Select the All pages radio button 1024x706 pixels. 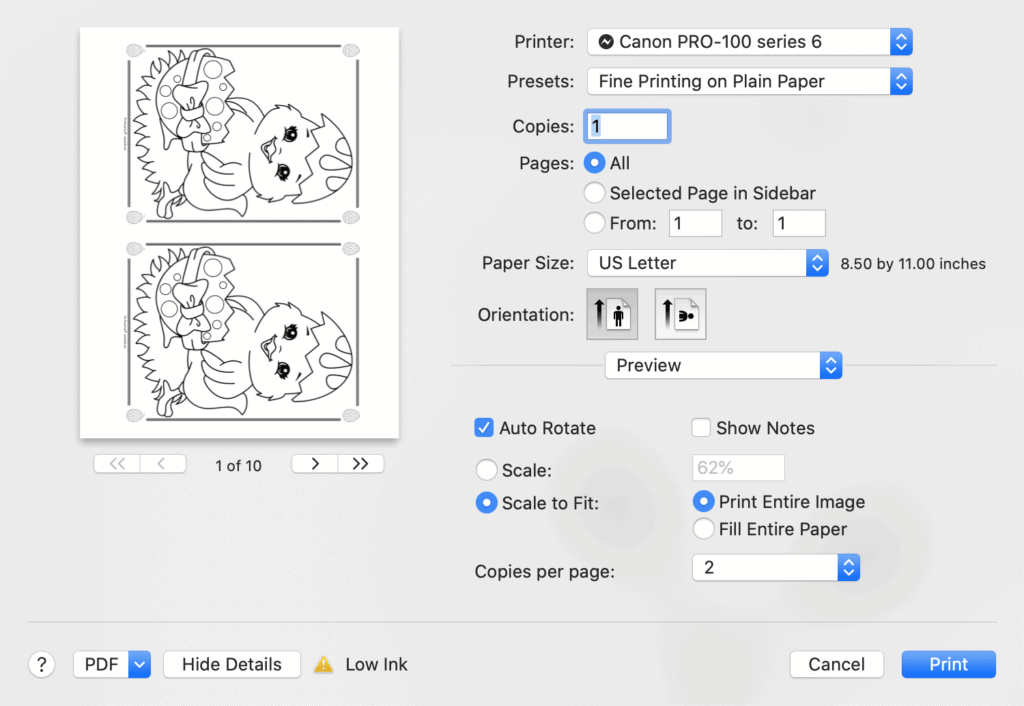pos(594,163)
